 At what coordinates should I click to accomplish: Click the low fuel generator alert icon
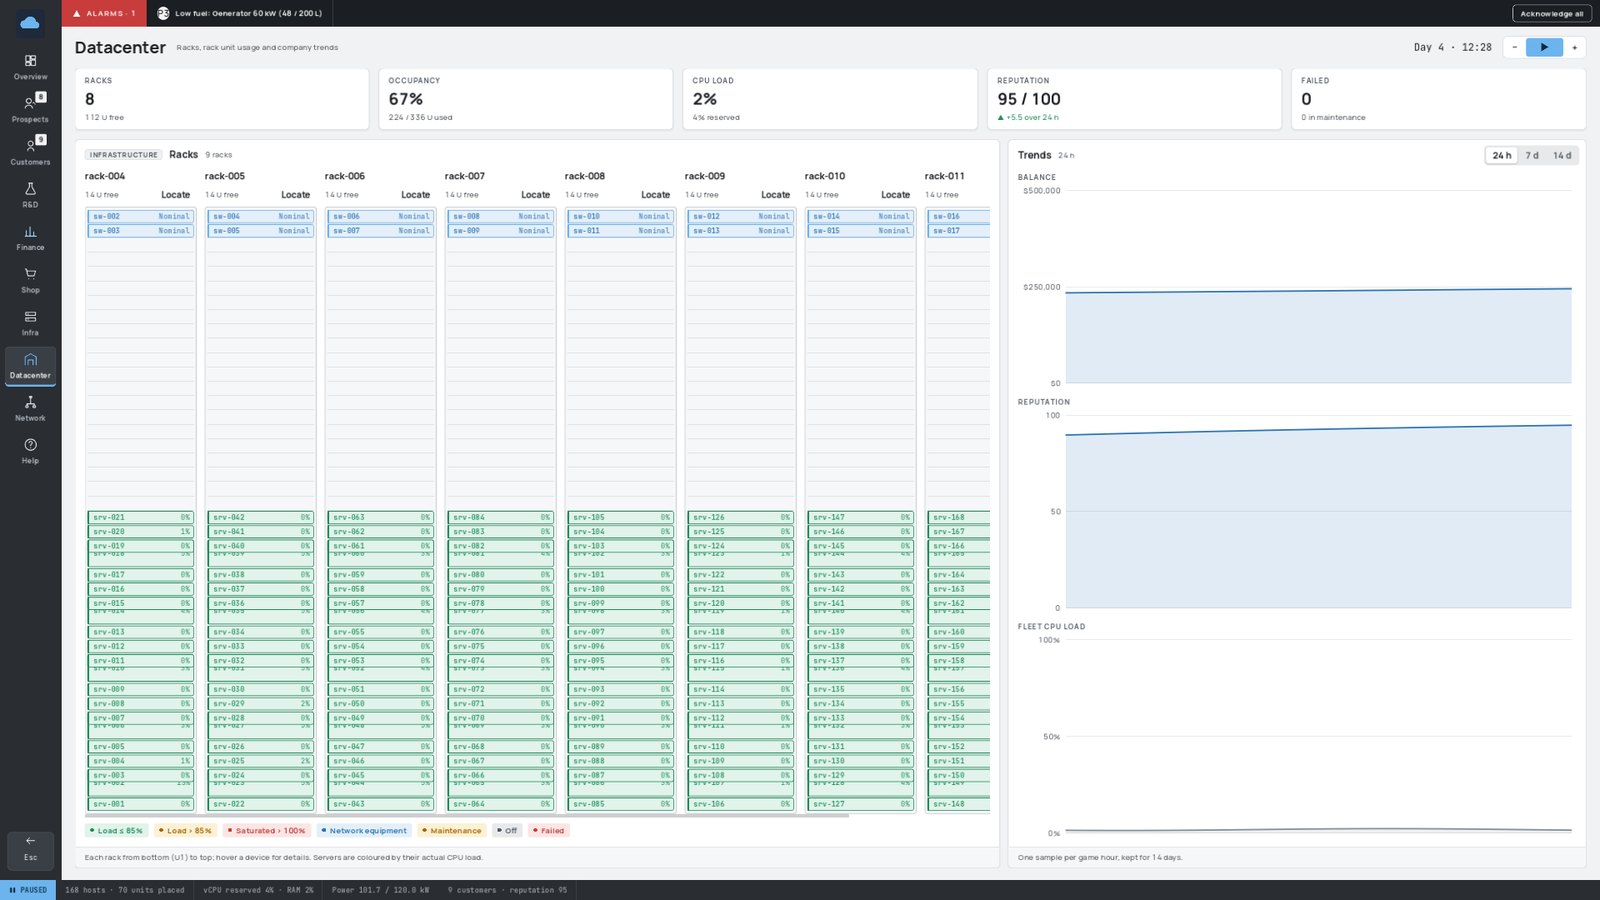(x=163, y=13)
